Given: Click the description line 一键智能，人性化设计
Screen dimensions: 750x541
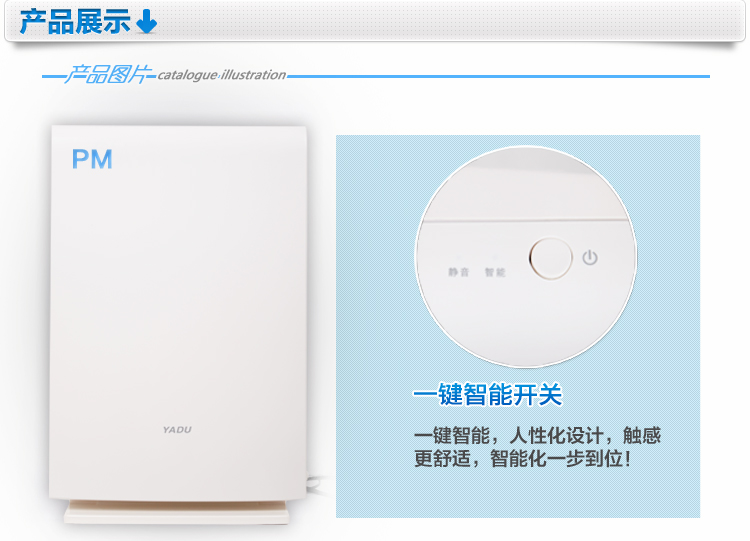Looking at the screenshot, I should click(537, 436).
